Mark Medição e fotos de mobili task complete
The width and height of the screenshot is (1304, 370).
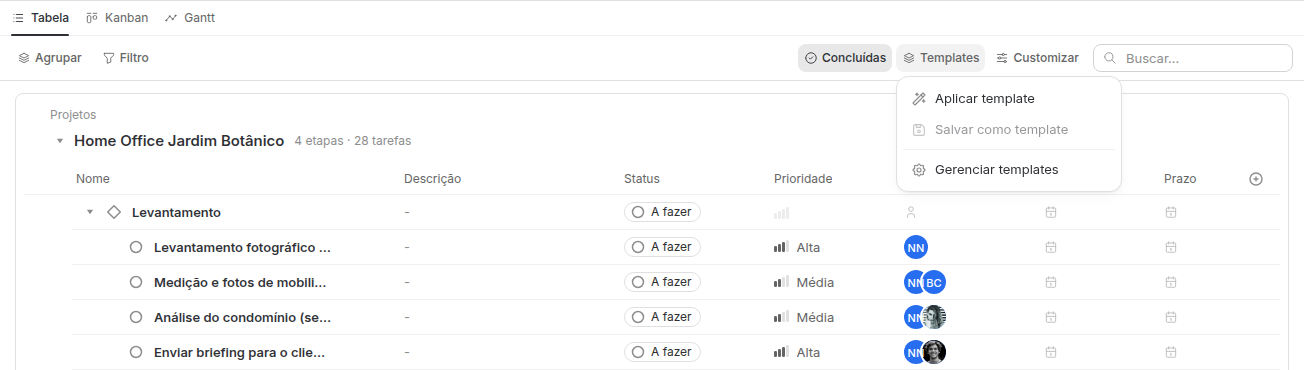point(136,282)
